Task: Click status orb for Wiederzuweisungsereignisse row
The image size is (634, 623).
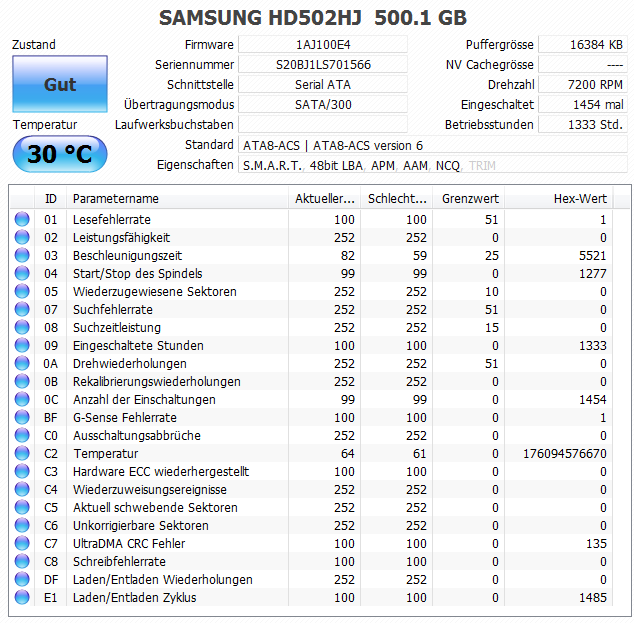Action: [x=22, y=489]
